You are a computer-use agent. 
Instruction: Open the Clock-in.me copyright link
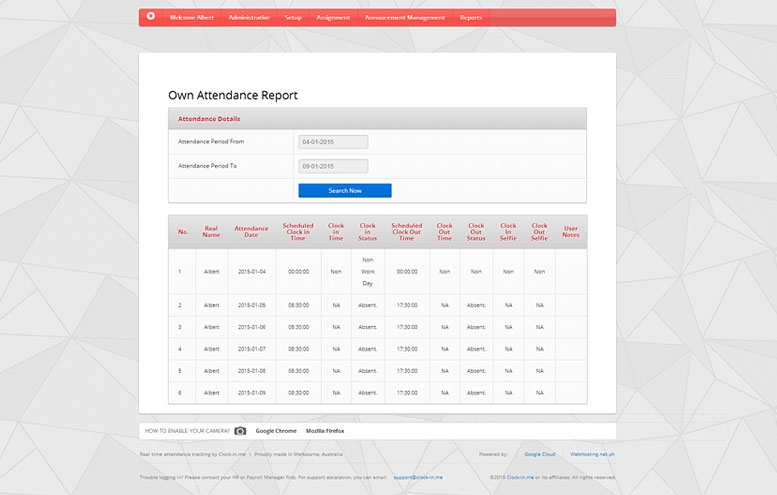coord(520,477)
